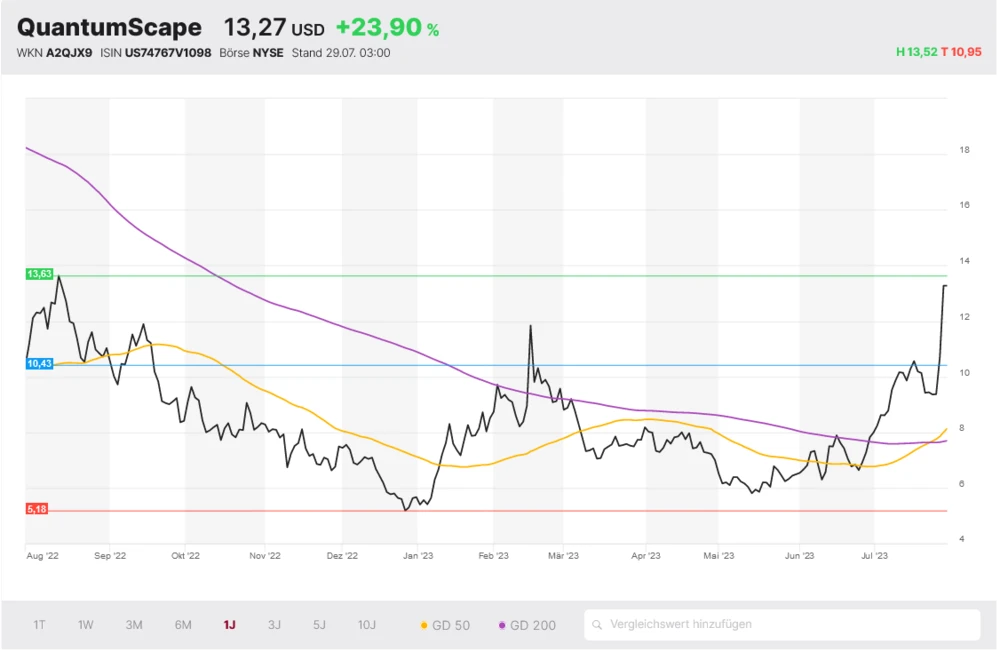Click the QuantumScape stock title
1000x652 pixels.
[x=109, y=28]
